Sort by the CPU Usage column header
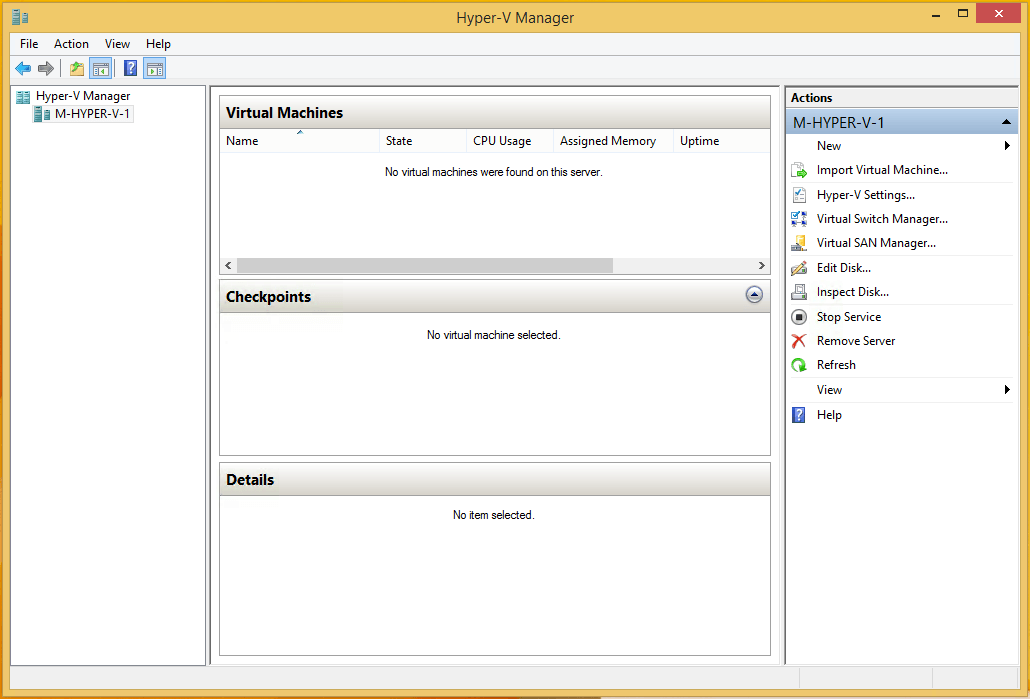The width and height of the screenshot is (1030, 699). (510, 141)
